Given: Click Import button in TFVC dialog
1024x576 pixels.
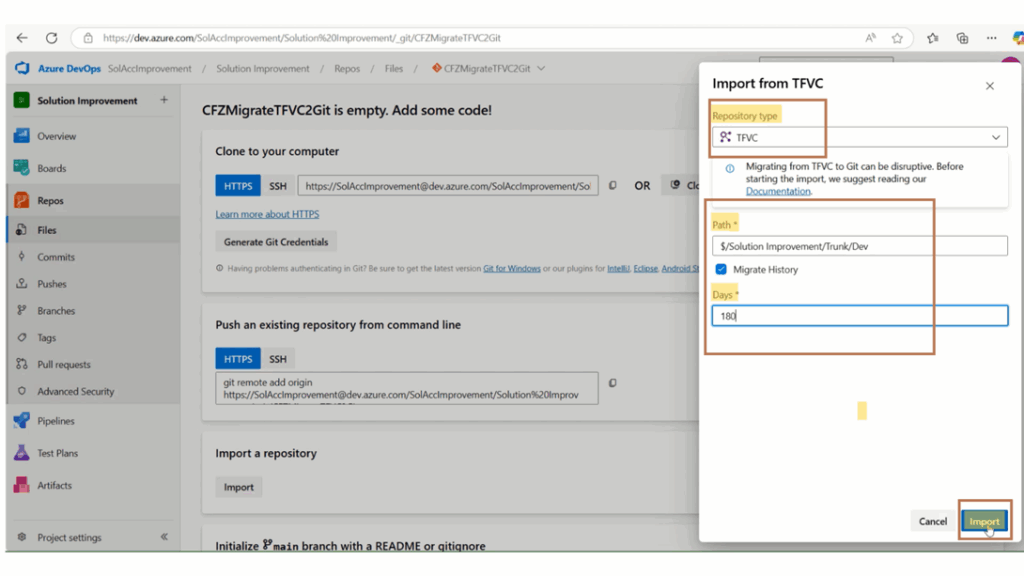Looking at the screenshot, I should tap(984, 521).
